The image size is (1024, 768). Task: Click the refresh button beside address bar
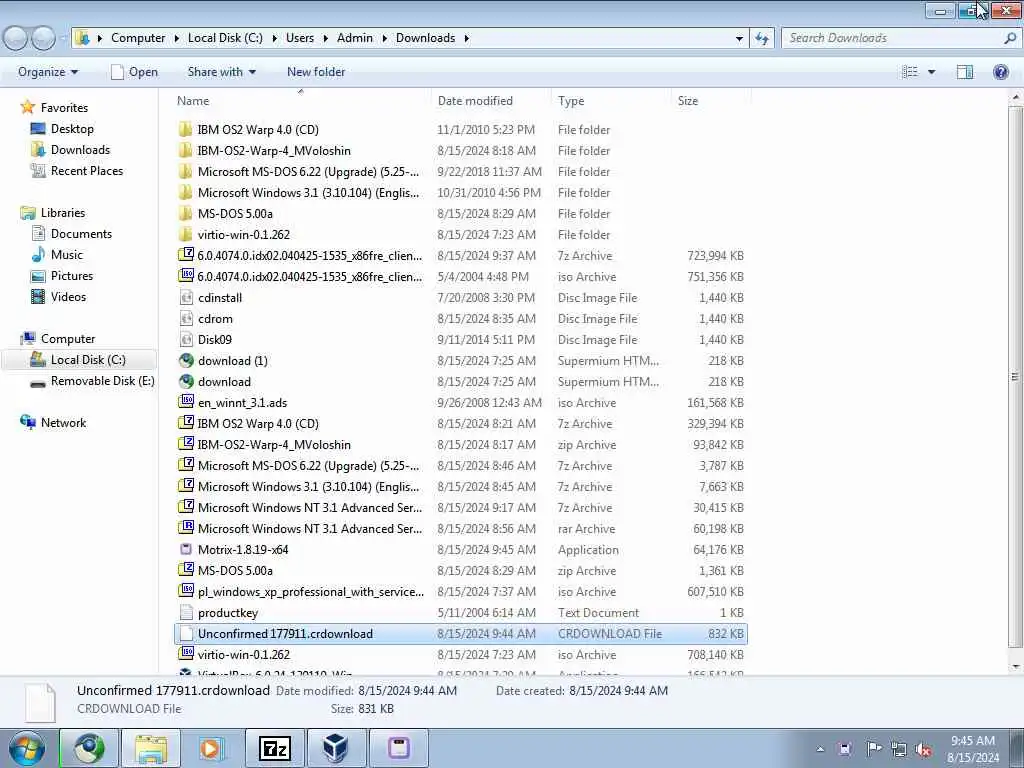(x=761, y=39)
